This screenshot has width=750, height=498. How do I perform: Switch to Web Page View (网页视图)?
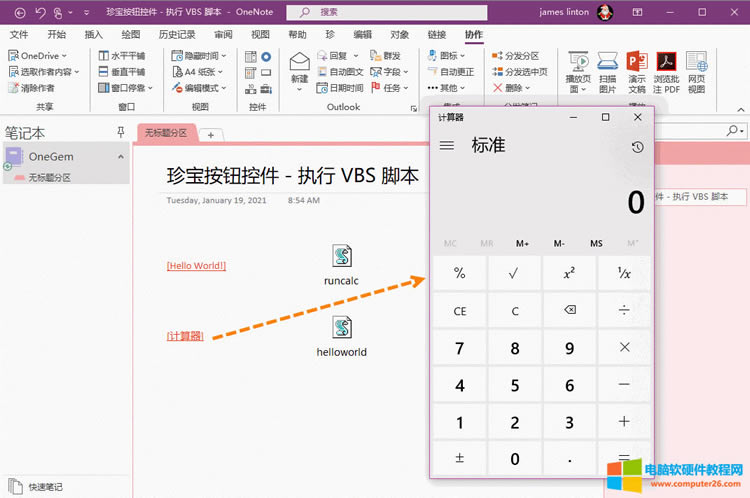coord(696,72)
